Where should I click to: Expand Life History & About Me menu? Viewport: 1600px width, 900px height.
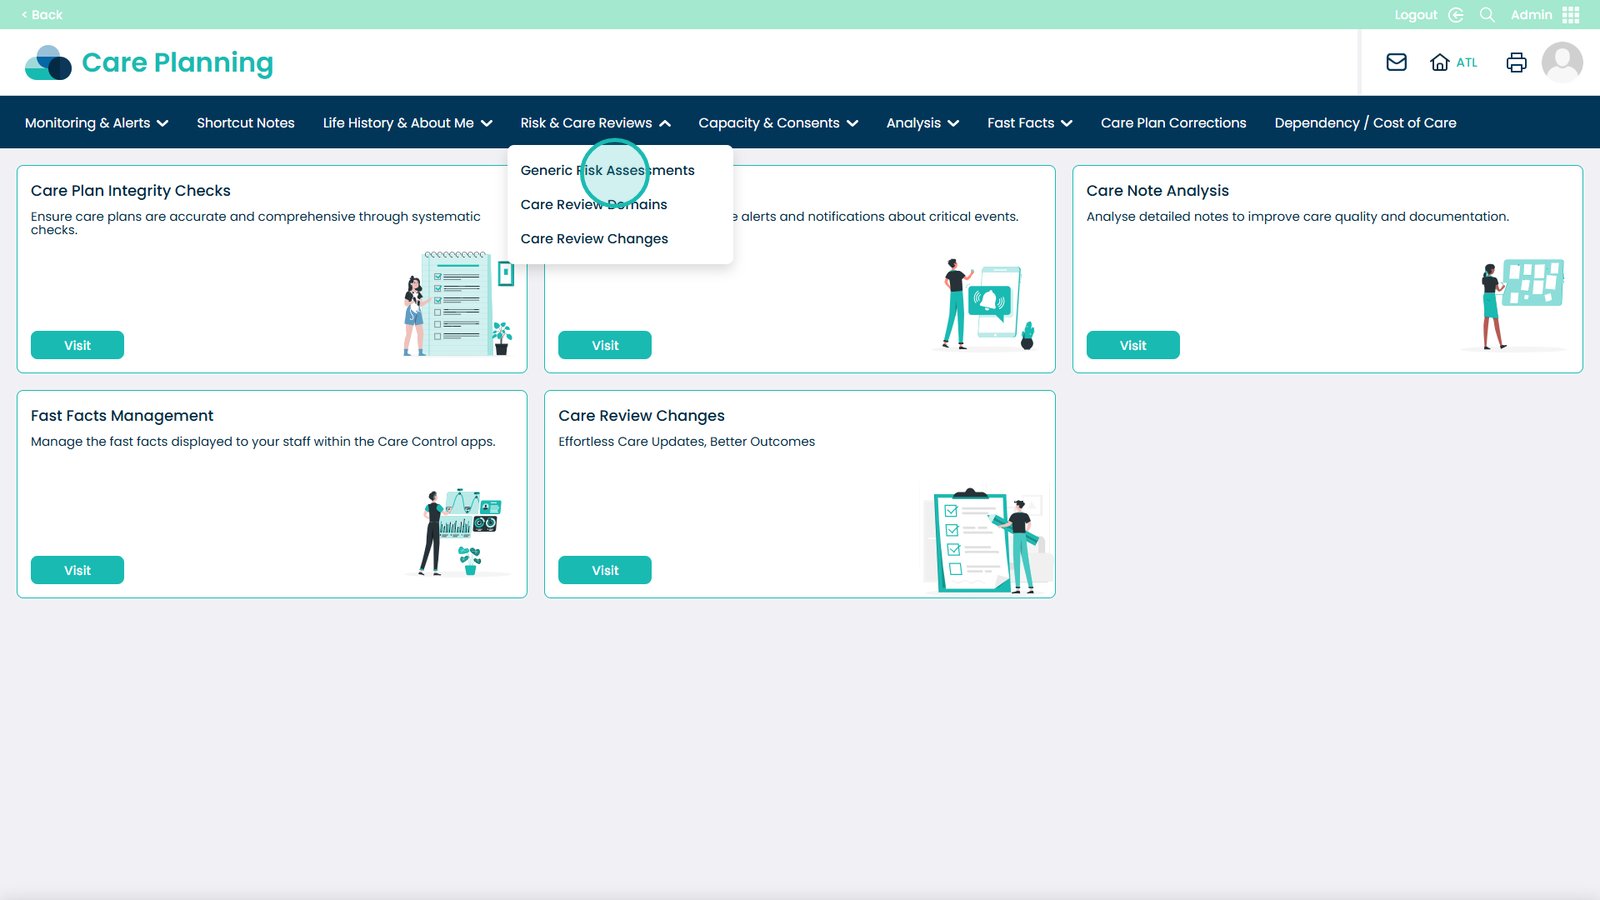click(408, 123)
